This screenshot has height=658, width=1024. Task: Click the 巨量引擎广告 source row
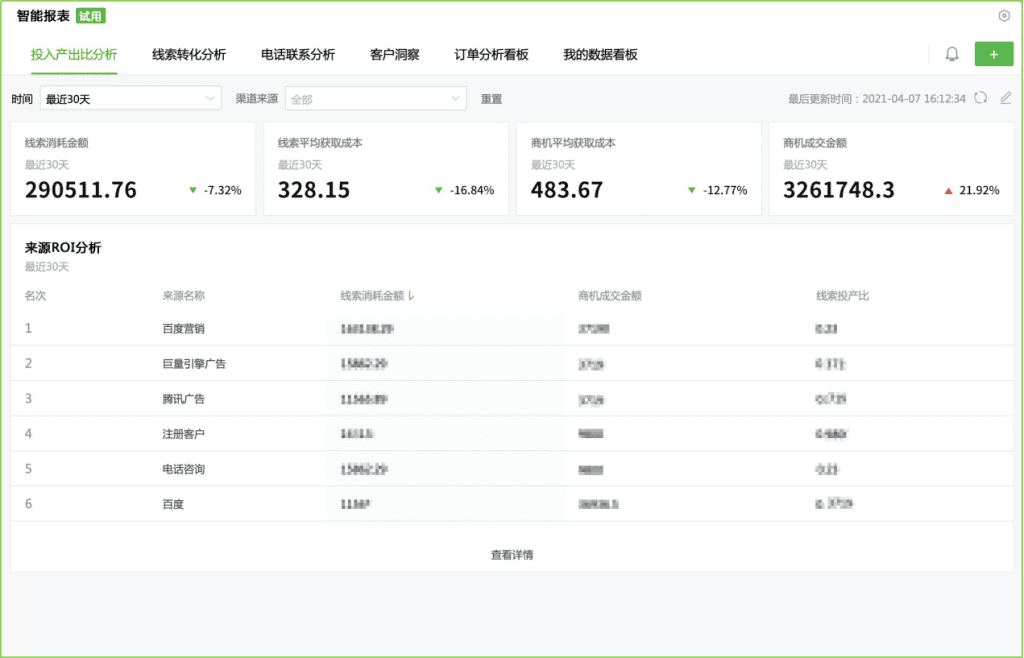[x=194, y=363]
